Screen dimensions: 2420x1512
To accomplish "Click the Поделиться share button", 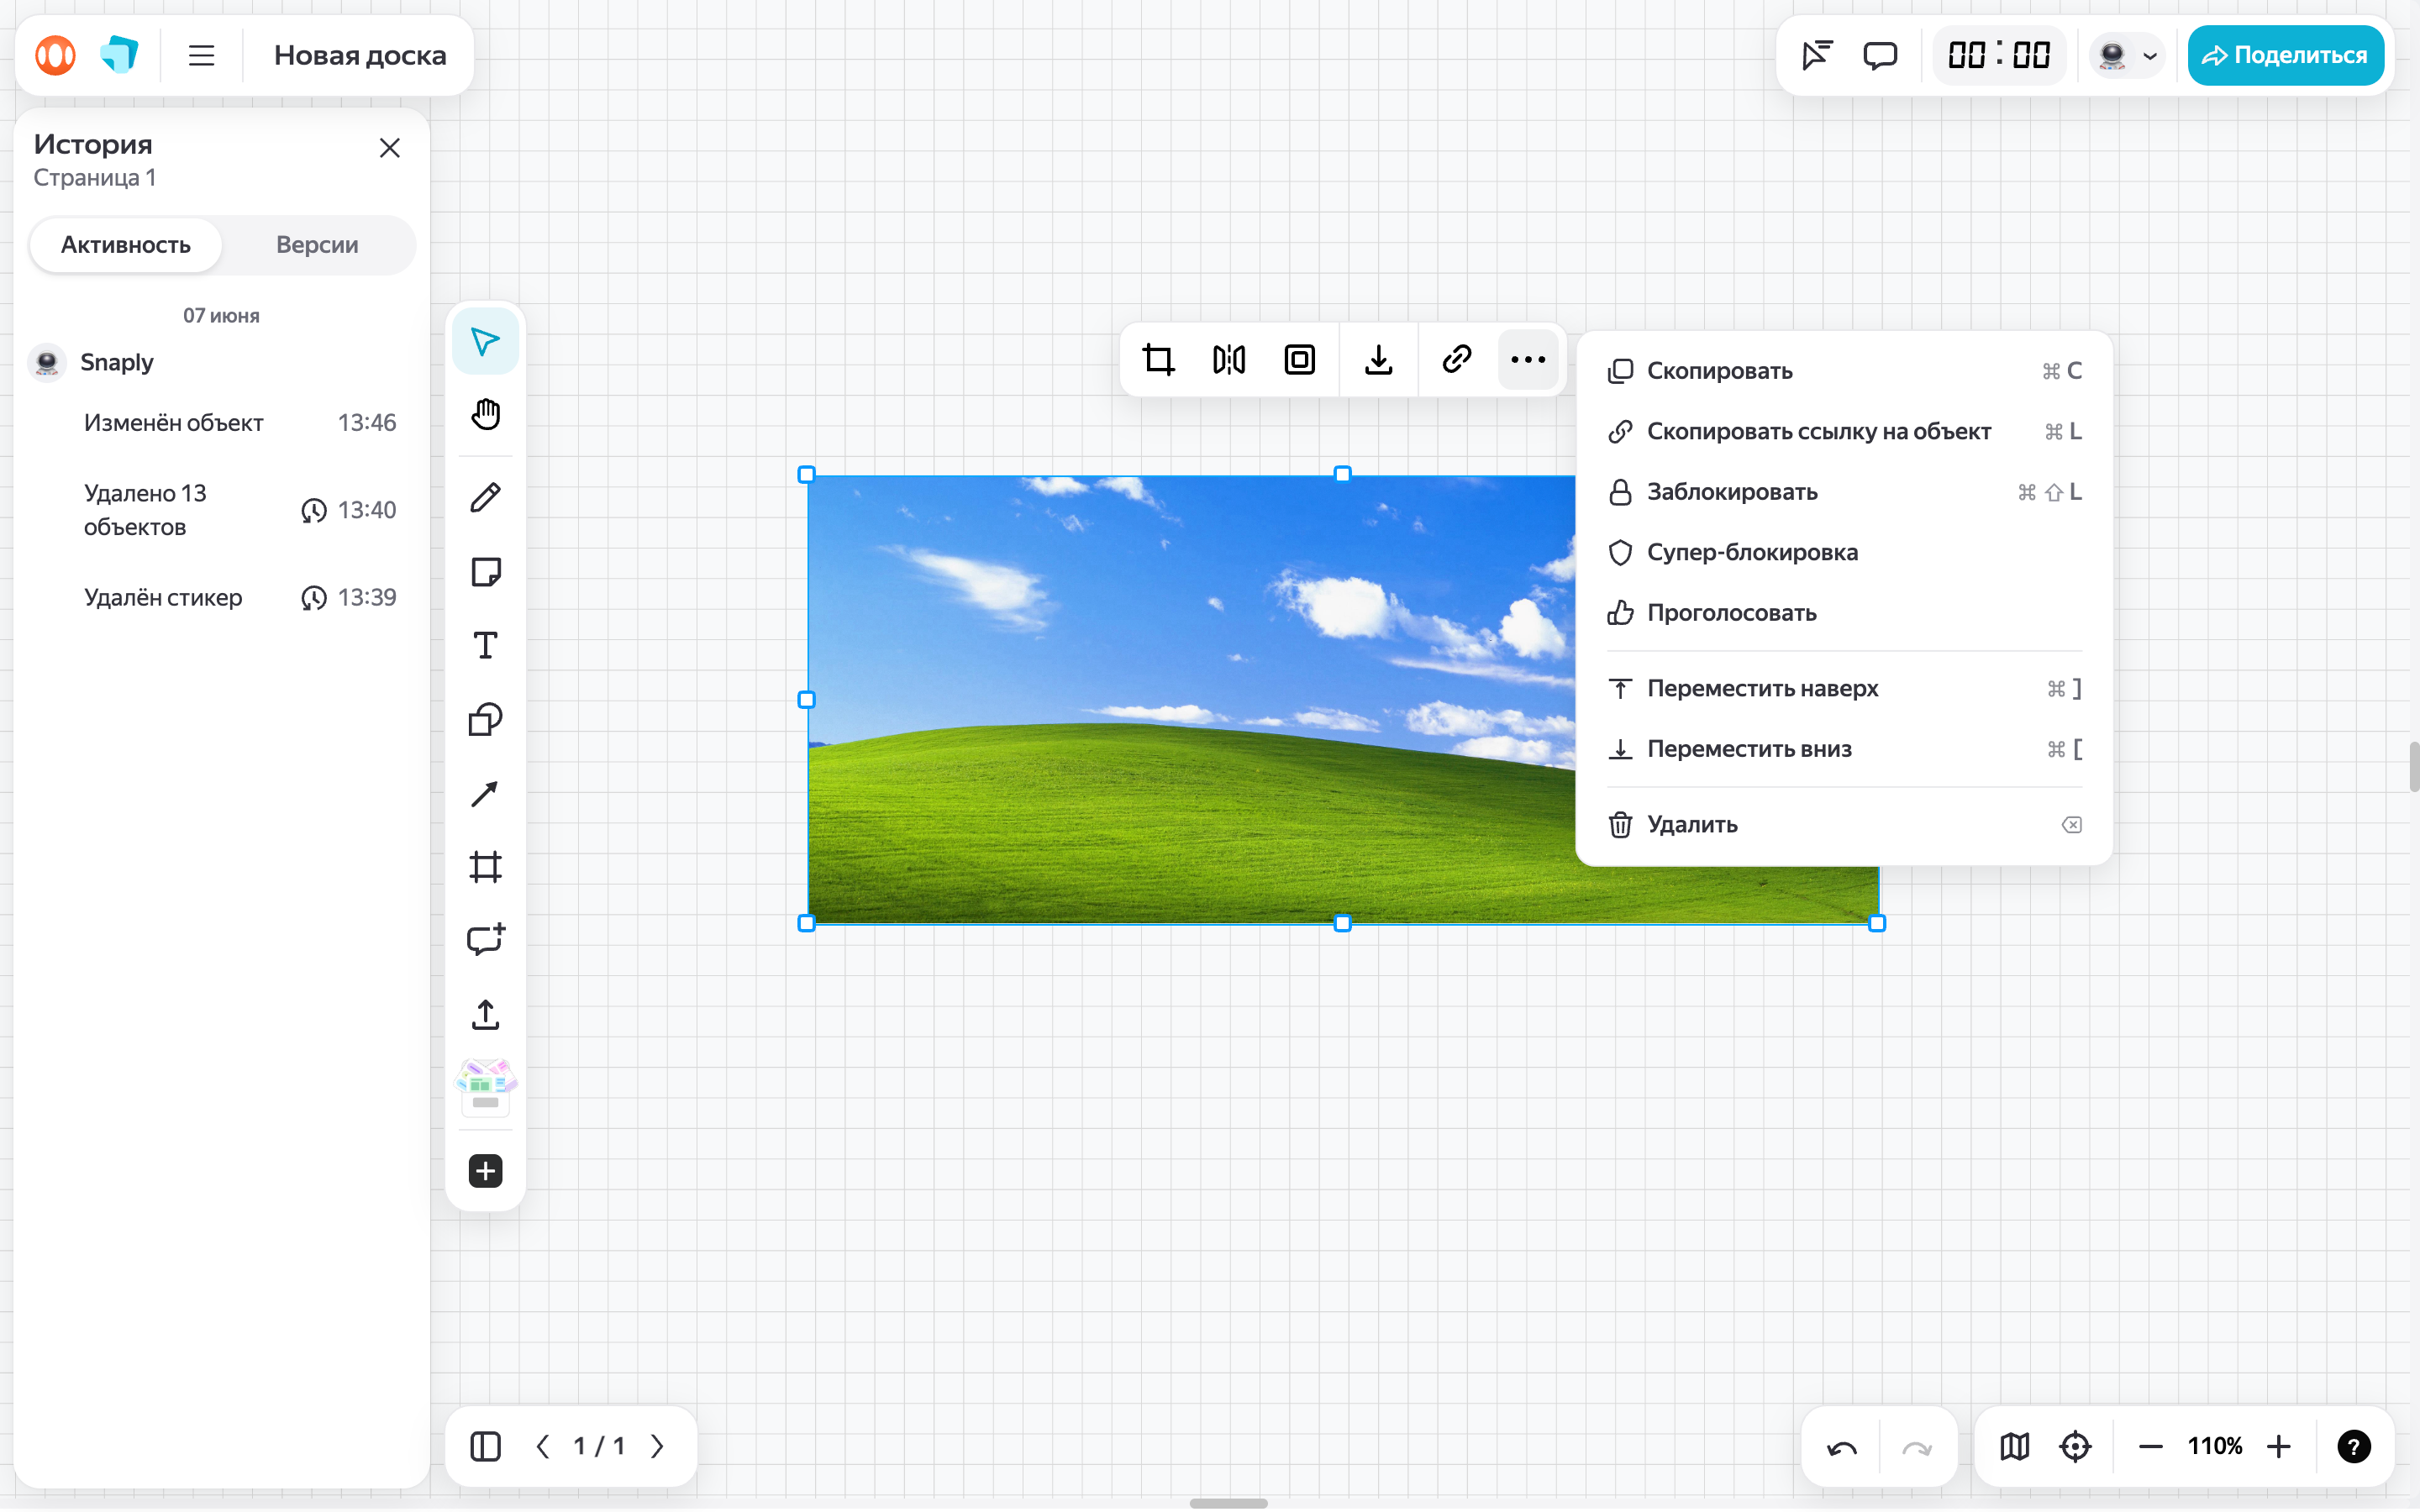I will (x=2285, y=55).
